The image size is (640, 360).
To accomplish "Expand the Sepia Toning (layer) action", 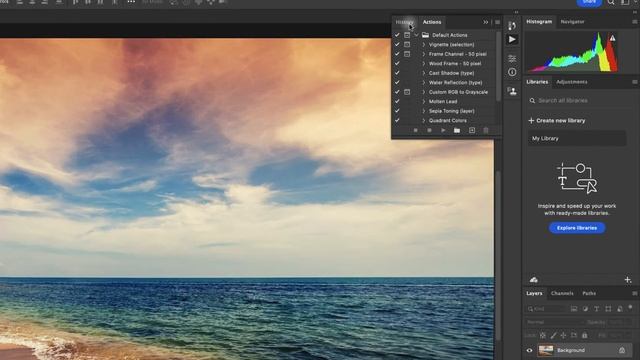I will pos(423,111).
